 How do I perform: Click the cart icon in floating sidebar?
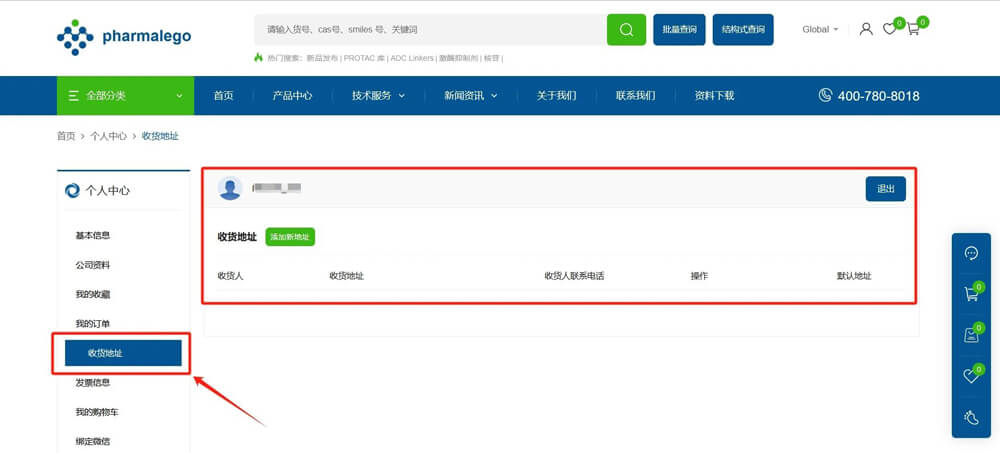[x=971, y=294]
